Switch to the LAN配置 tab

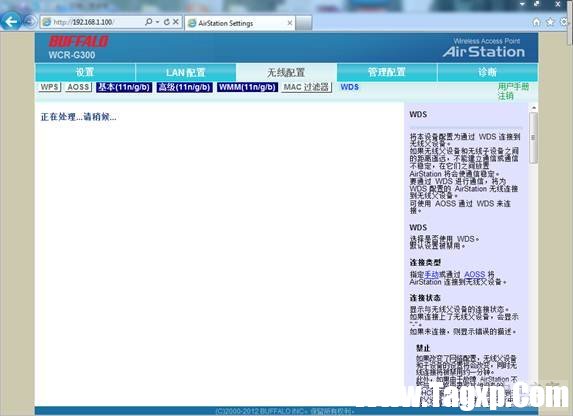[186, 72]
